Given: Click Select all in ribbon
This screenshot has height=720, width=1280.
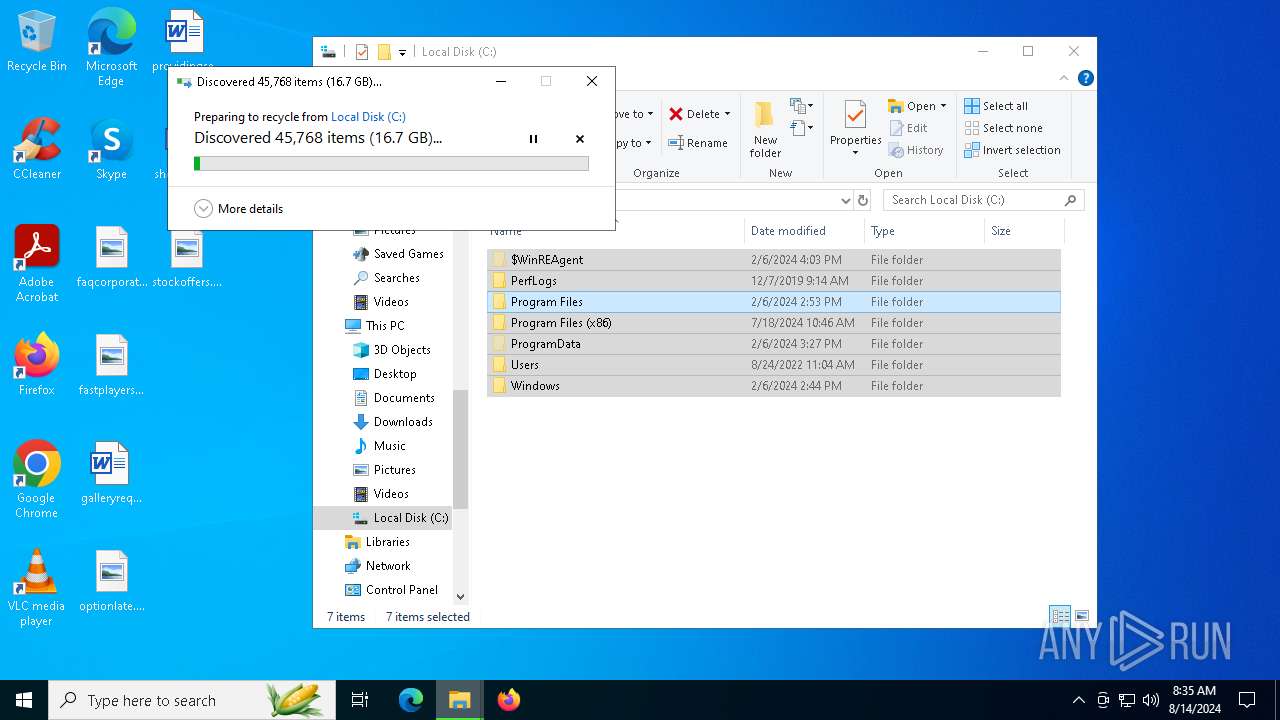Looking at the screenshot, I should (x=996, y=106).
